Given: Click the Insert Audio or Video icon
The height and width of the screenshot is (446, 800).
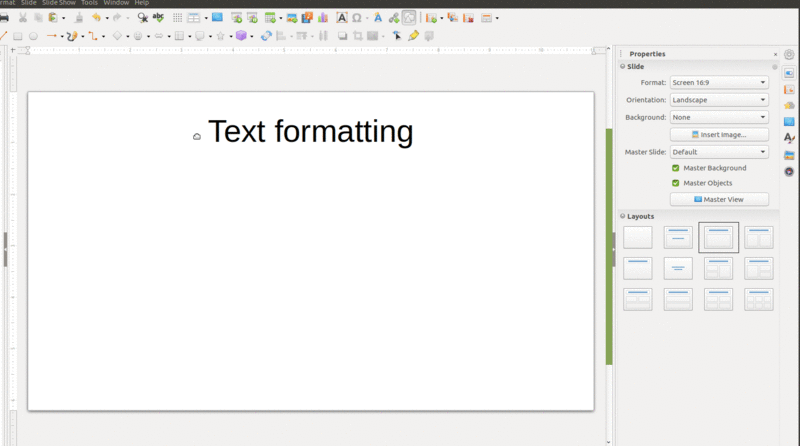Looking at the screenshot, I should point(307,18).
